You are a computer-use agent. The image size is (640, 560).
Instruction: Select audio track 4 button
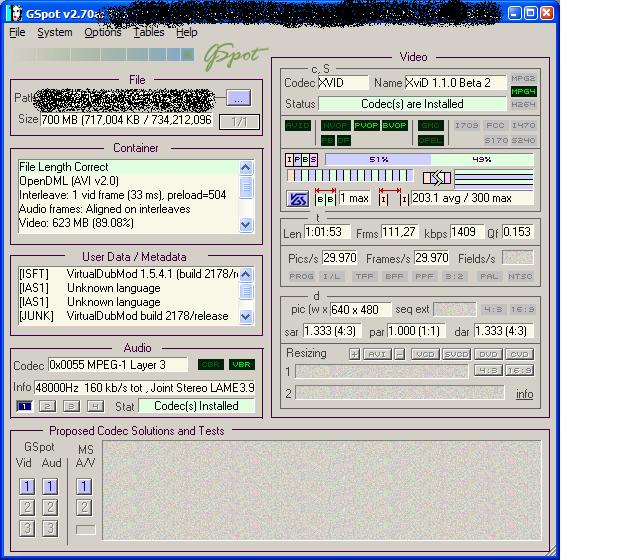click(x=96, y=406)
